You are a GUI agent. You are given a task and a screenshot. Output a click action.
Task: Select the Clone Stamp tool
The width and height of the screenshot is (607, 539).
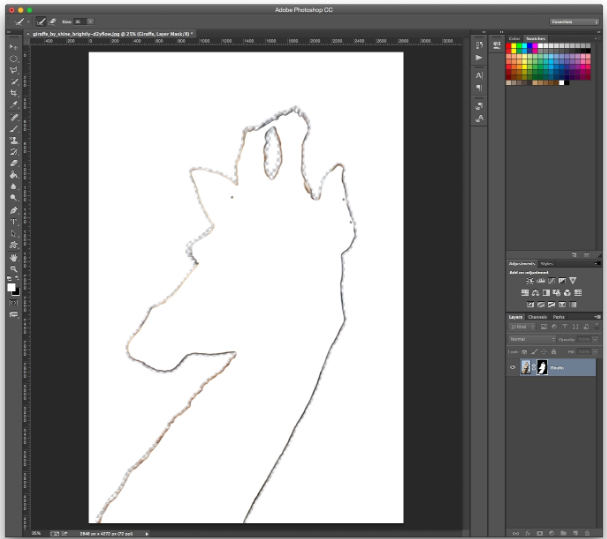[x=14, y=140]
